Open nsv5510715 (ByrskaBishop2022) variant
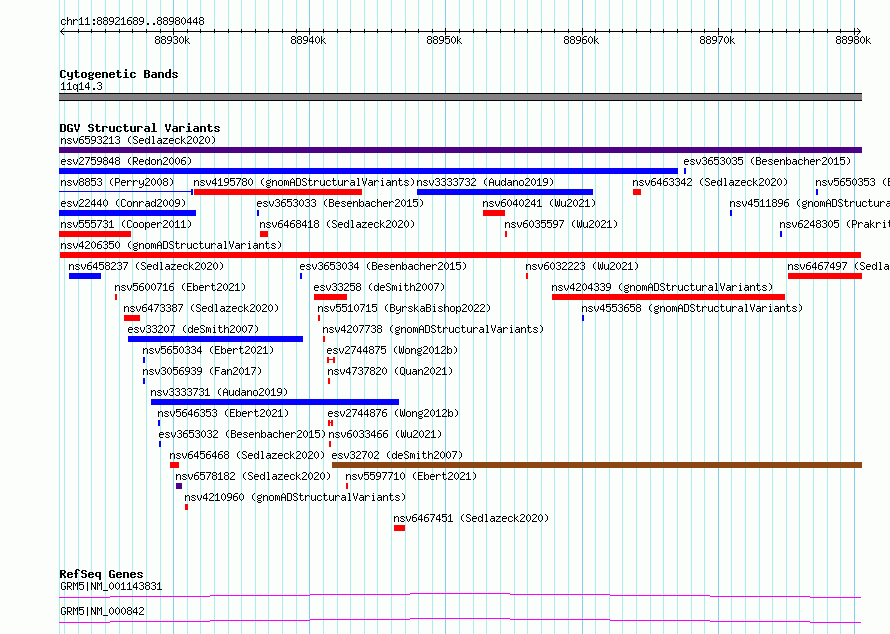The image size is (890, 634). [404, 308]
